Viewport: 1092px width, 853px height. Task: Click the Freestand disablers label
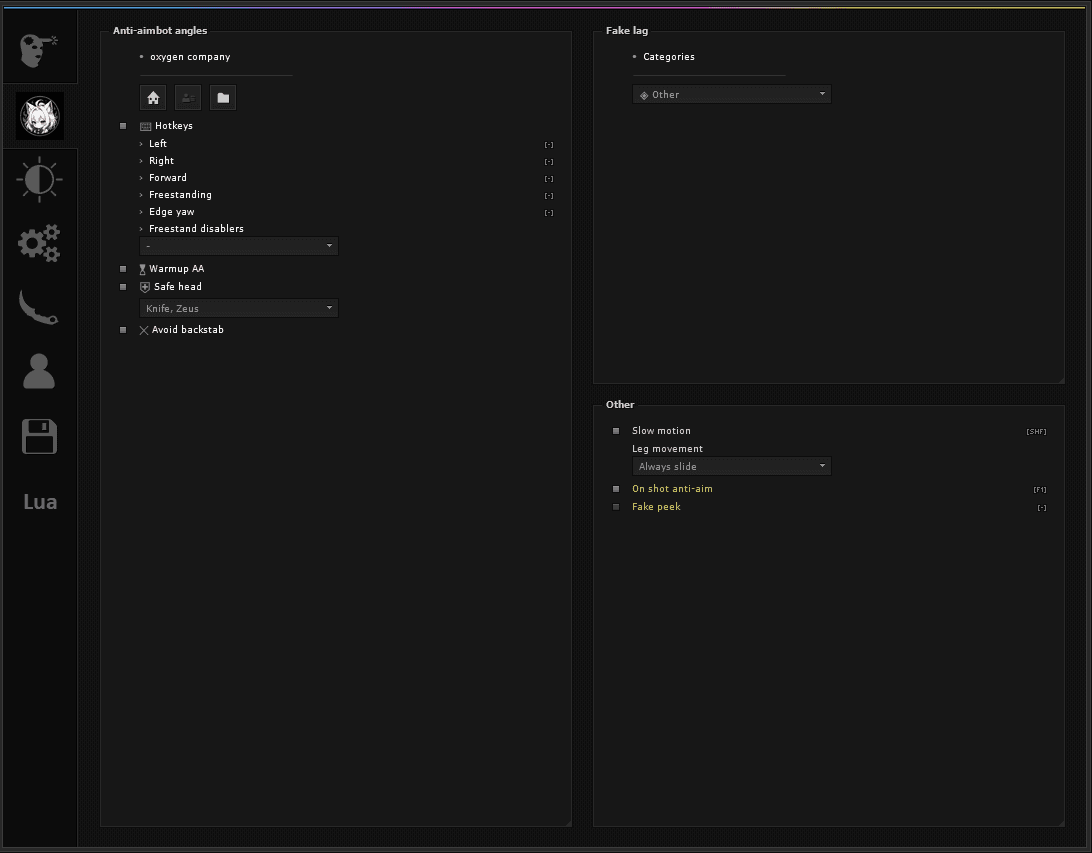click(196, 228)
